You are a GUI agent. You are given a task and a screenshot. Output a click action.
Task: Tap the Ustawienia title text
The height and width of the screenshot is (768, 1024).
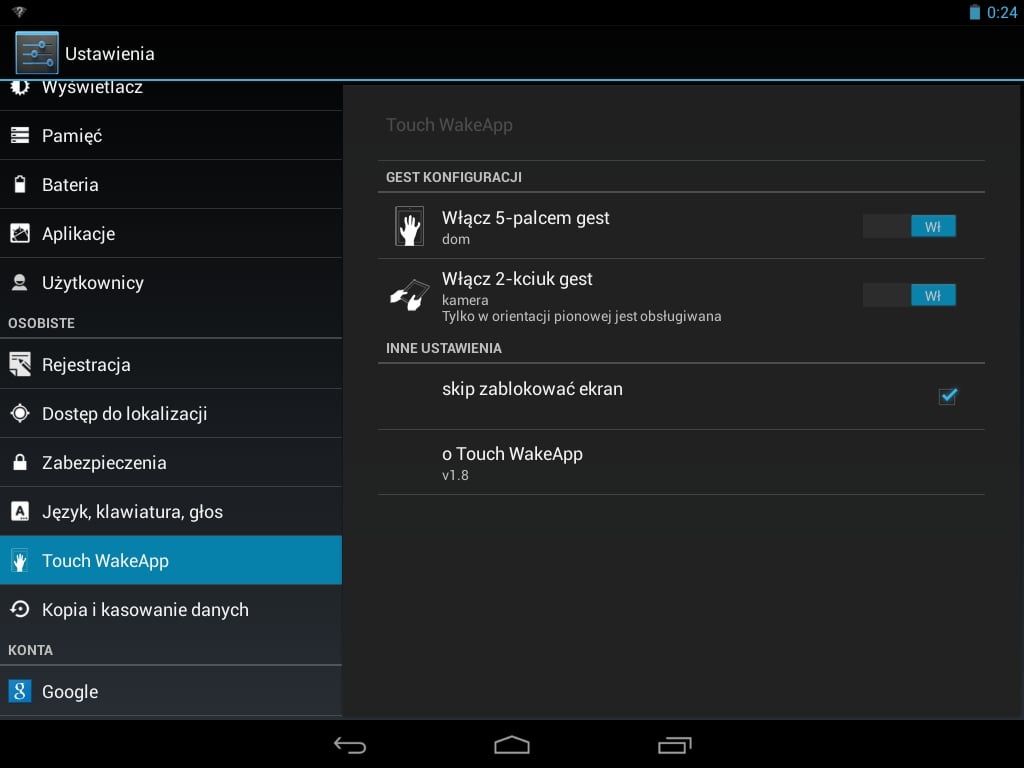pos(110,54)
